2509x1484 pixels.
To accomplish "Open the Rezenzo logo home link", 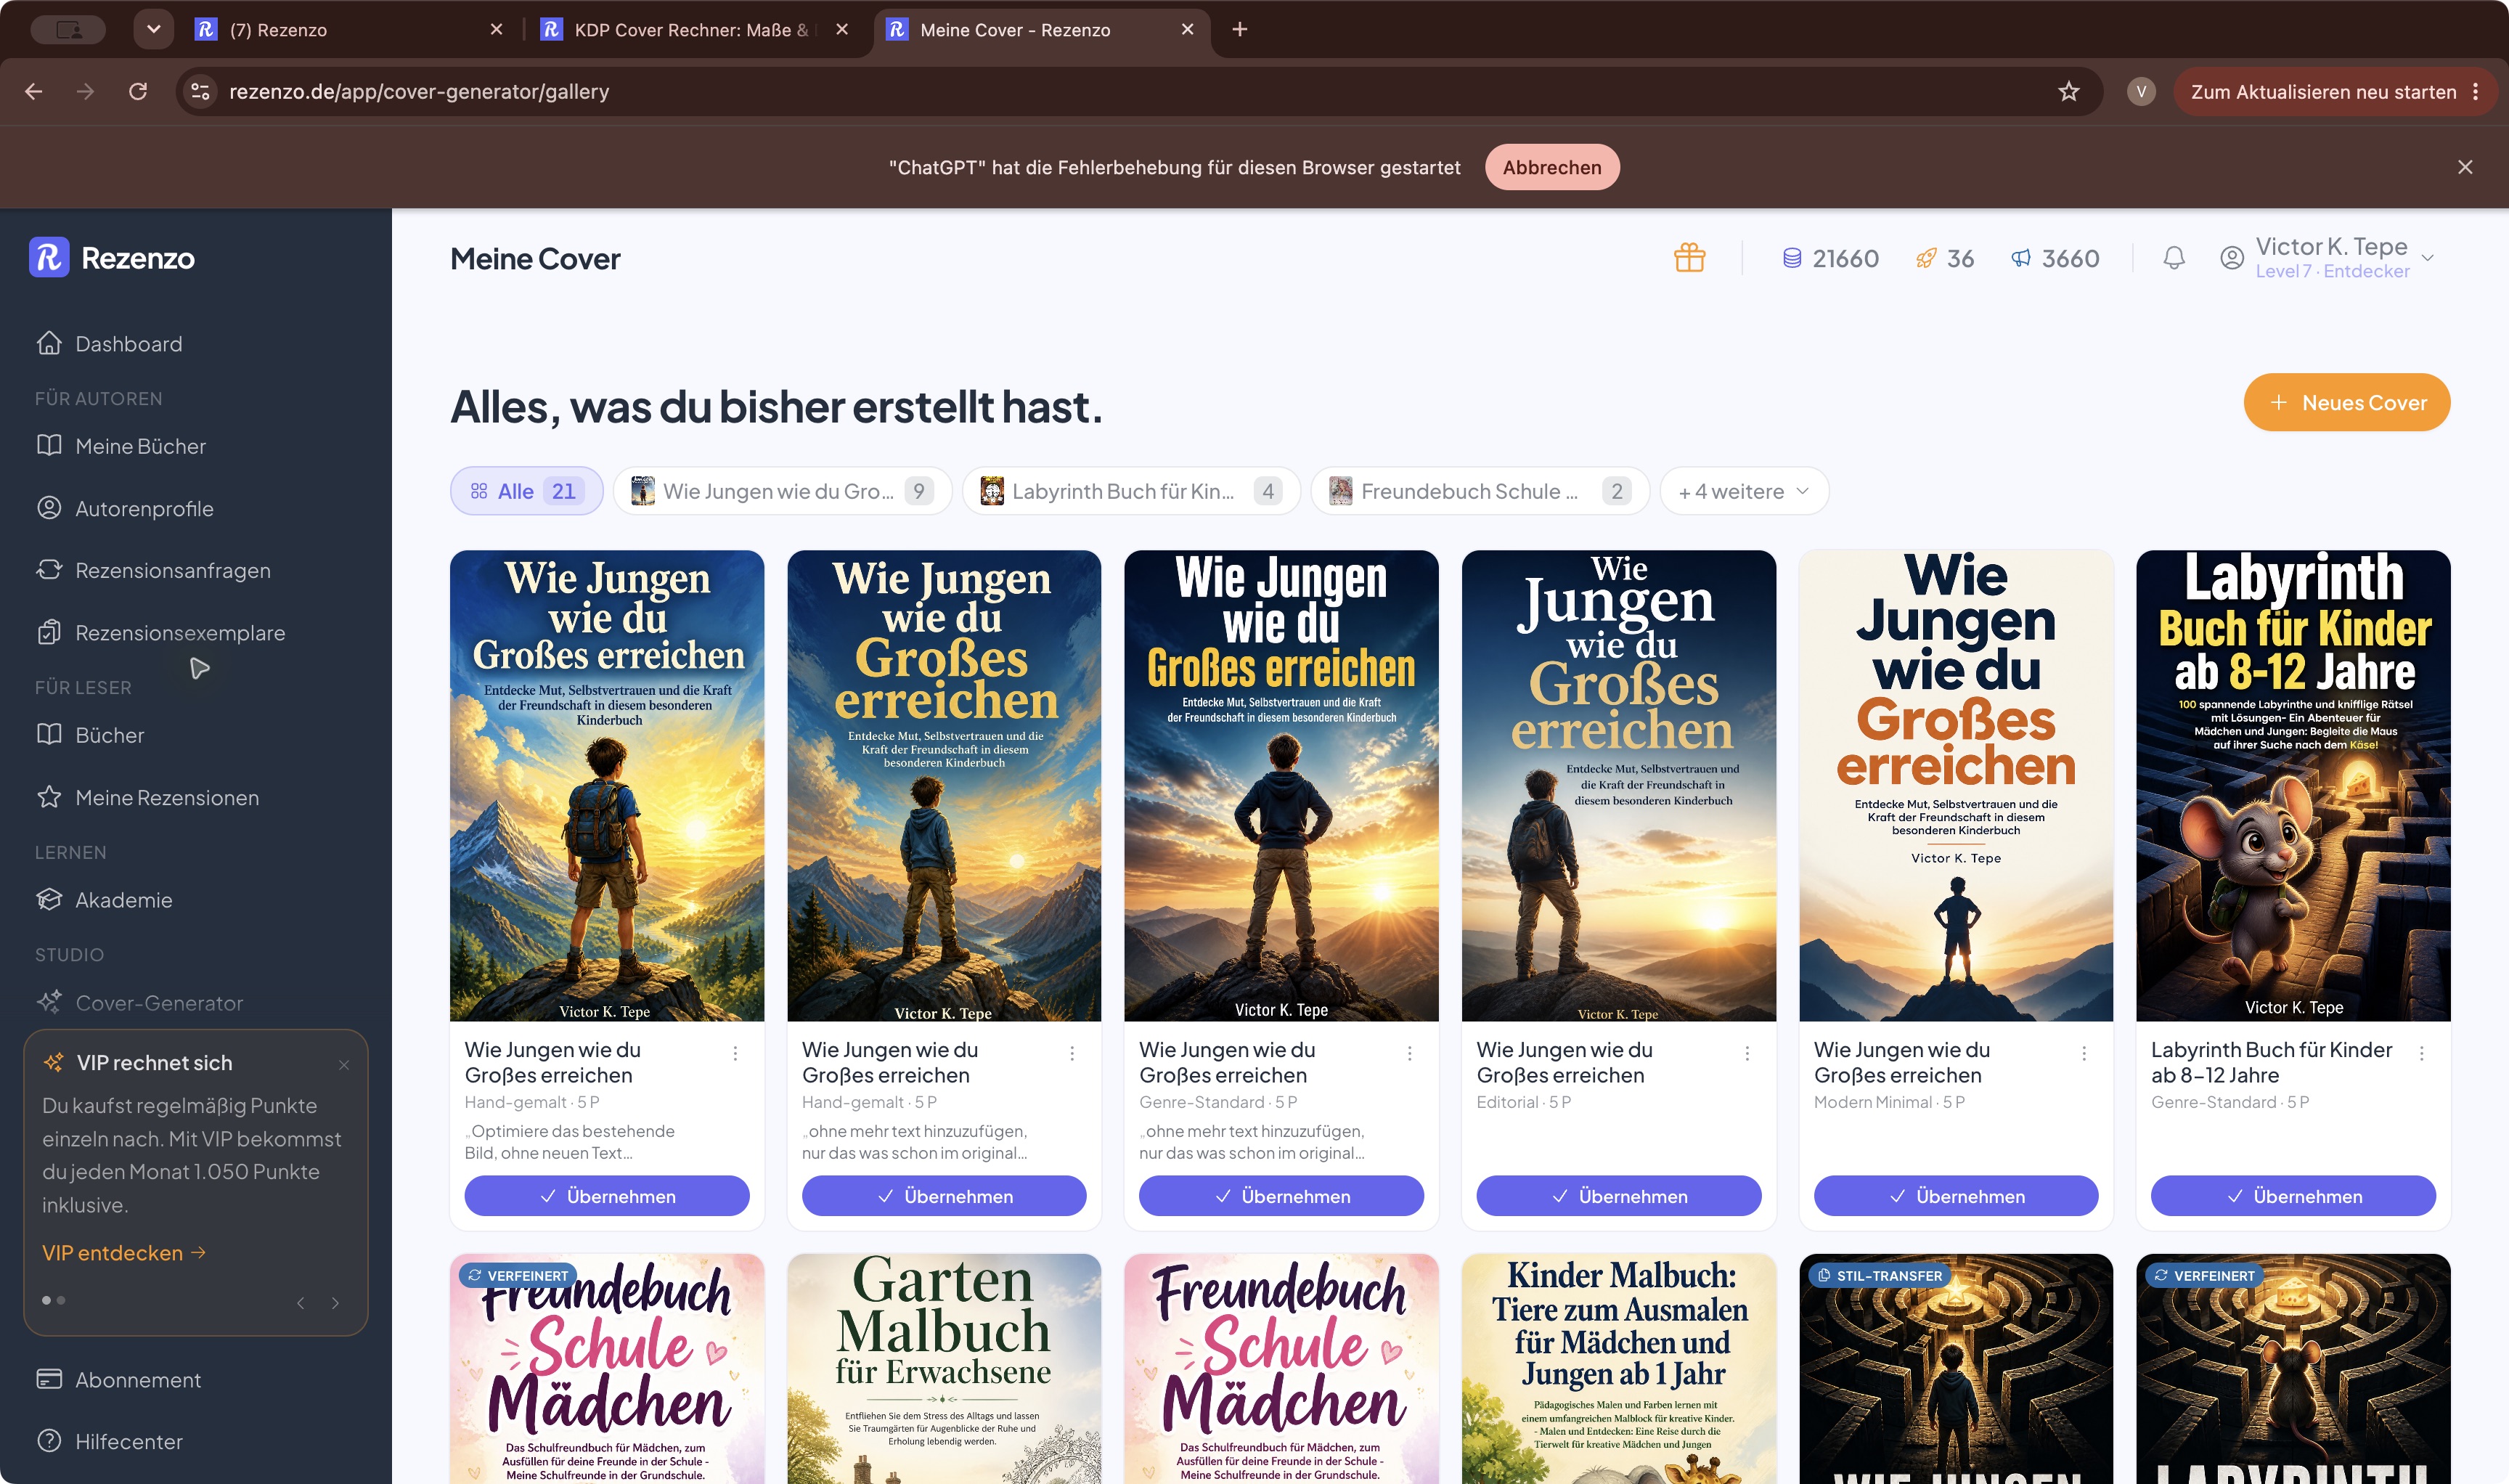I will [x=112, y=258].
